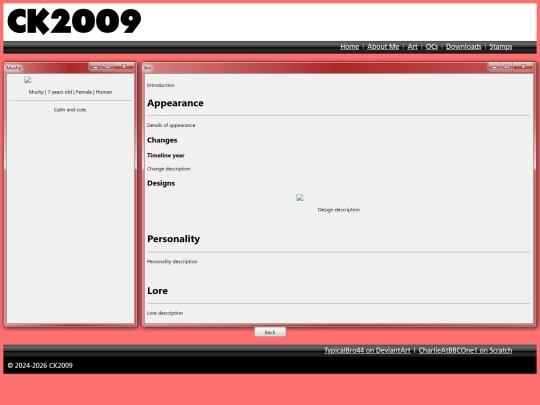The height and width of the screenshot is (405, 540).
Task: Click the Bio window title text
Action: tap(147, 68)
